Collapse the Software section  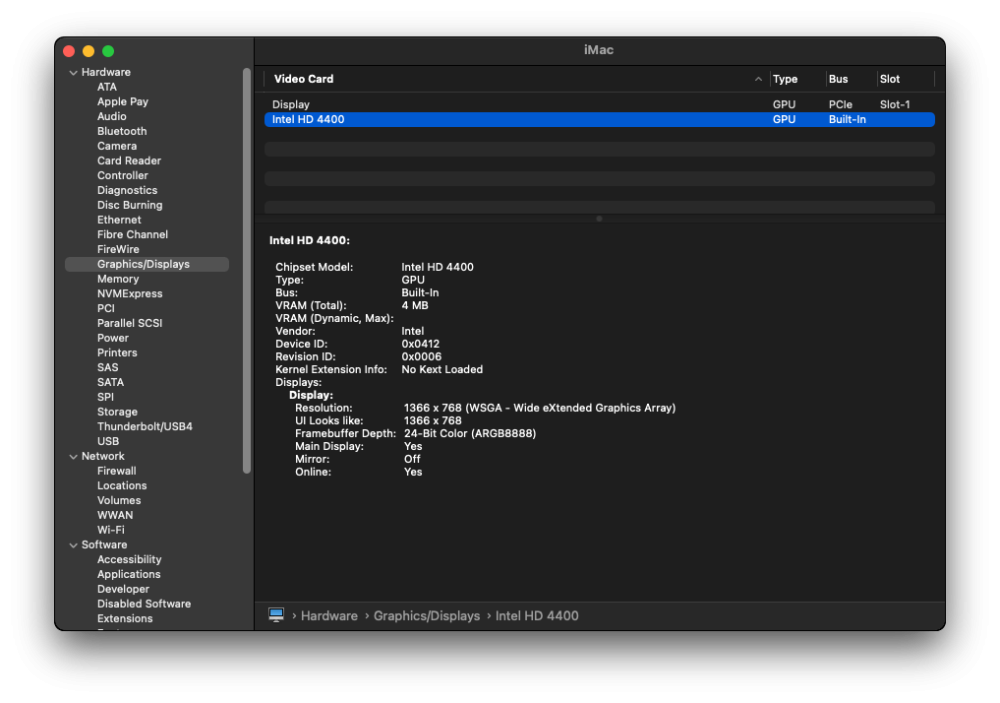click(x=73, y=545)
